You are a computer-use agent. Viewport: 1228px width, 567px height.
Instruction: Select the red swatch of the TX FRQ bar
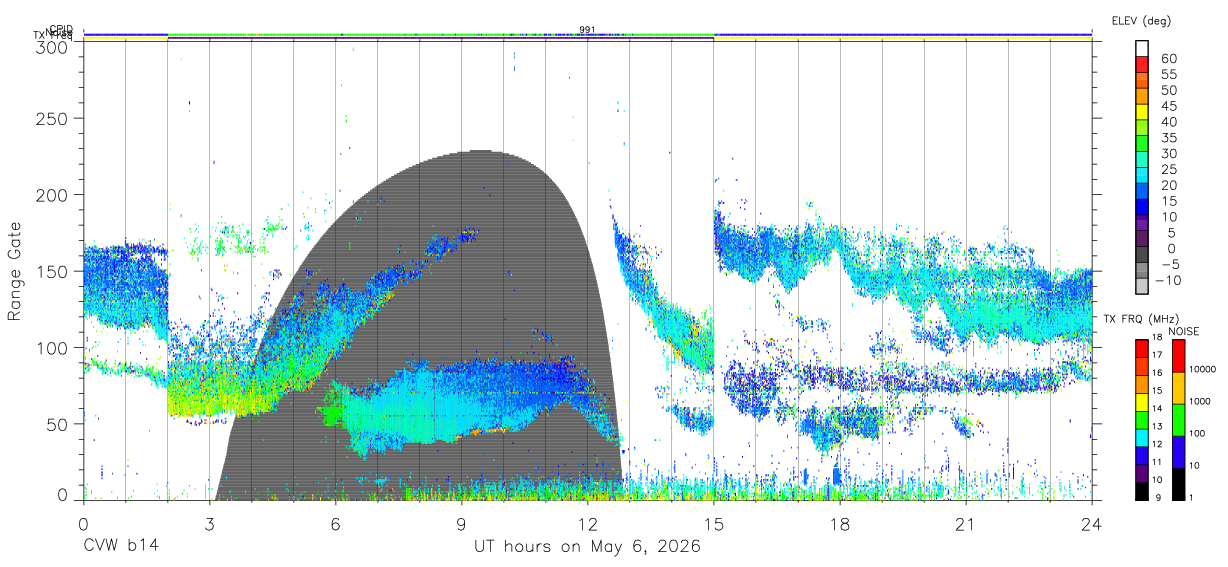point(1142,349)
